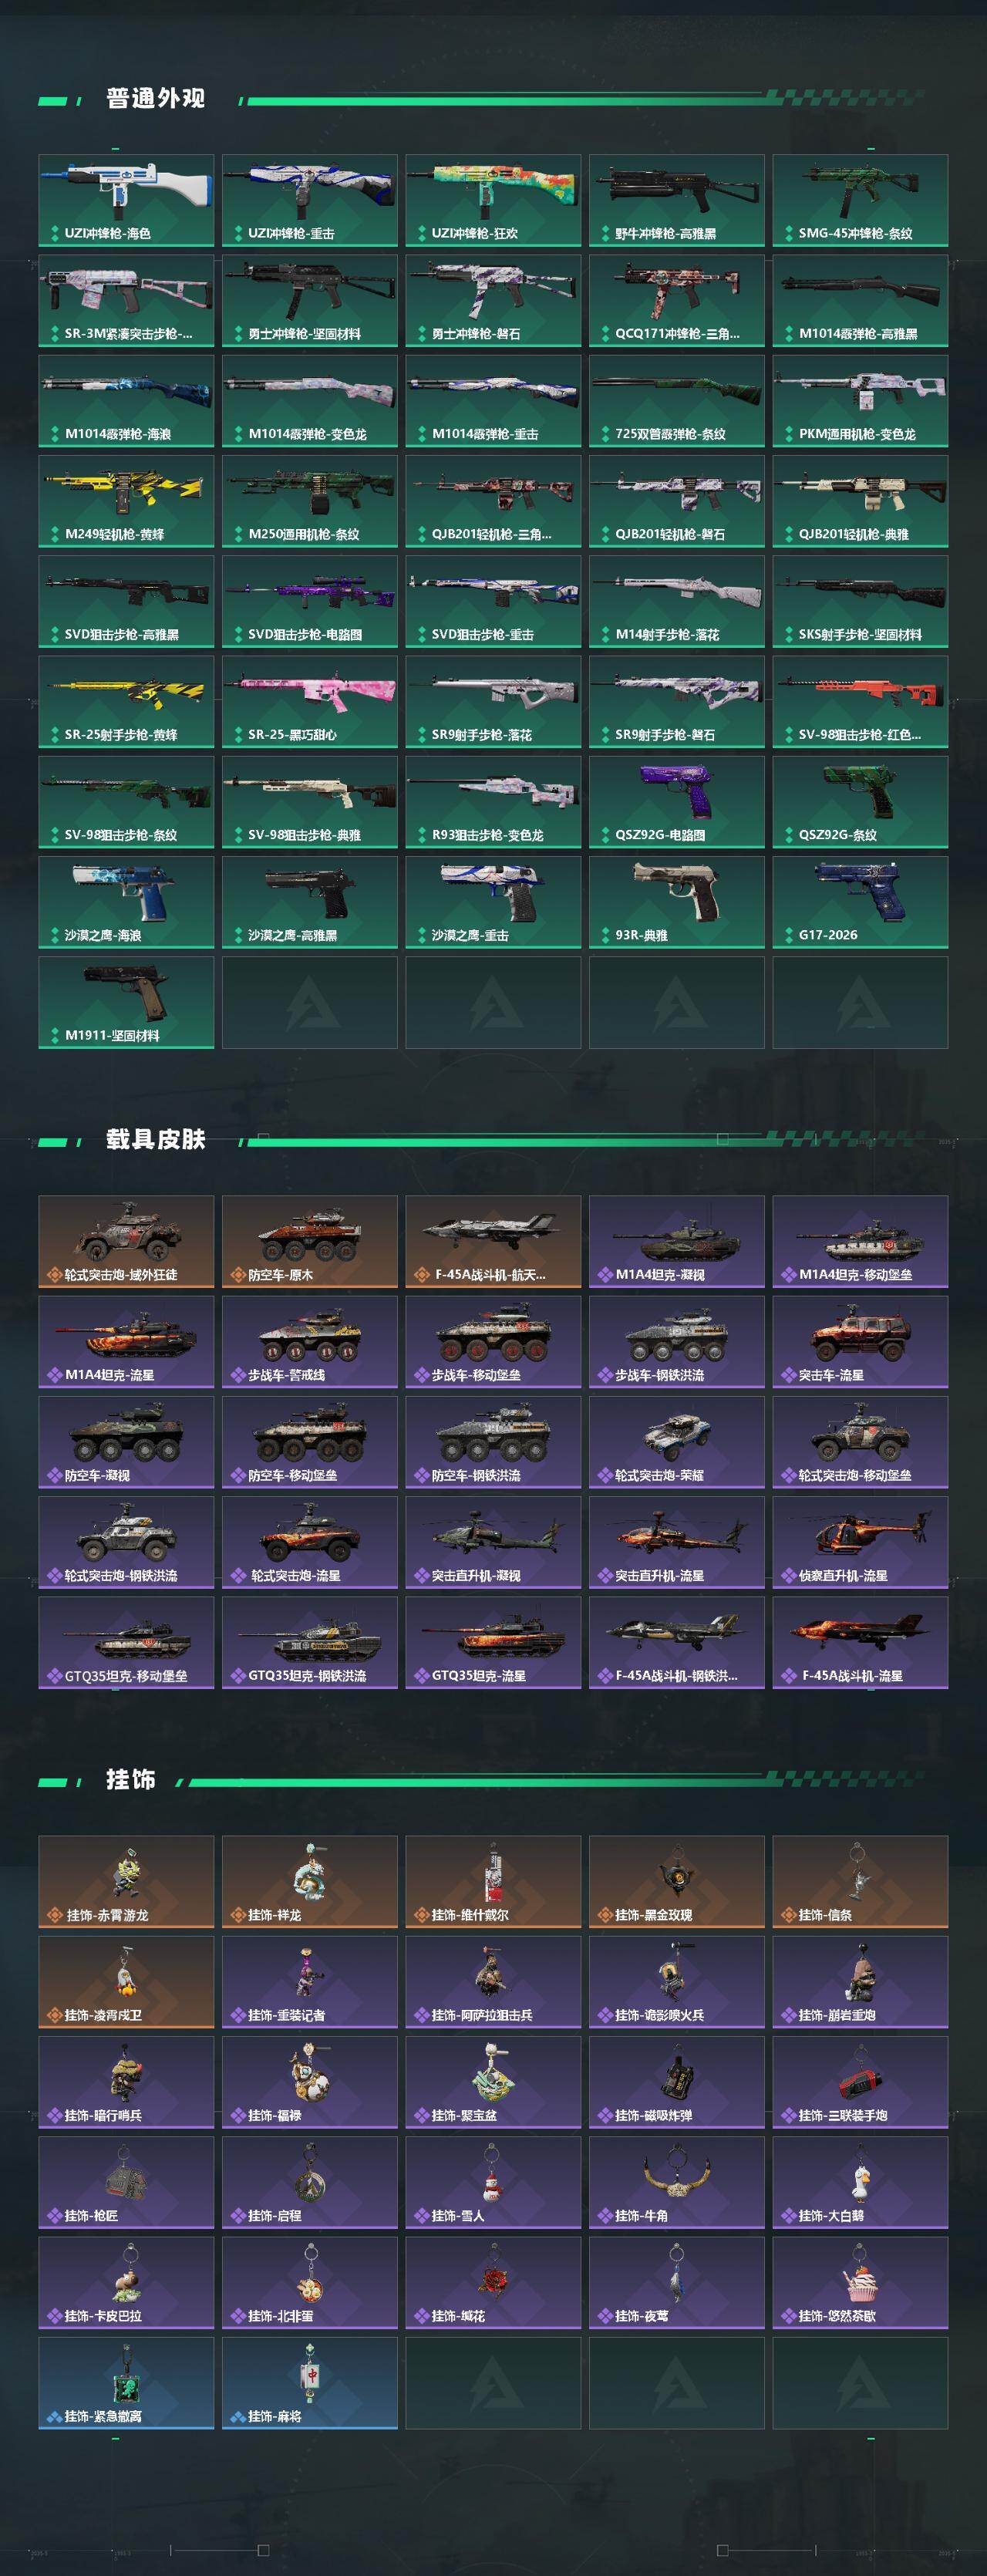Choose the 挂饰-大白鹅 goose charm
This screenshot has height=2576, width=987.
(860, 2182)
